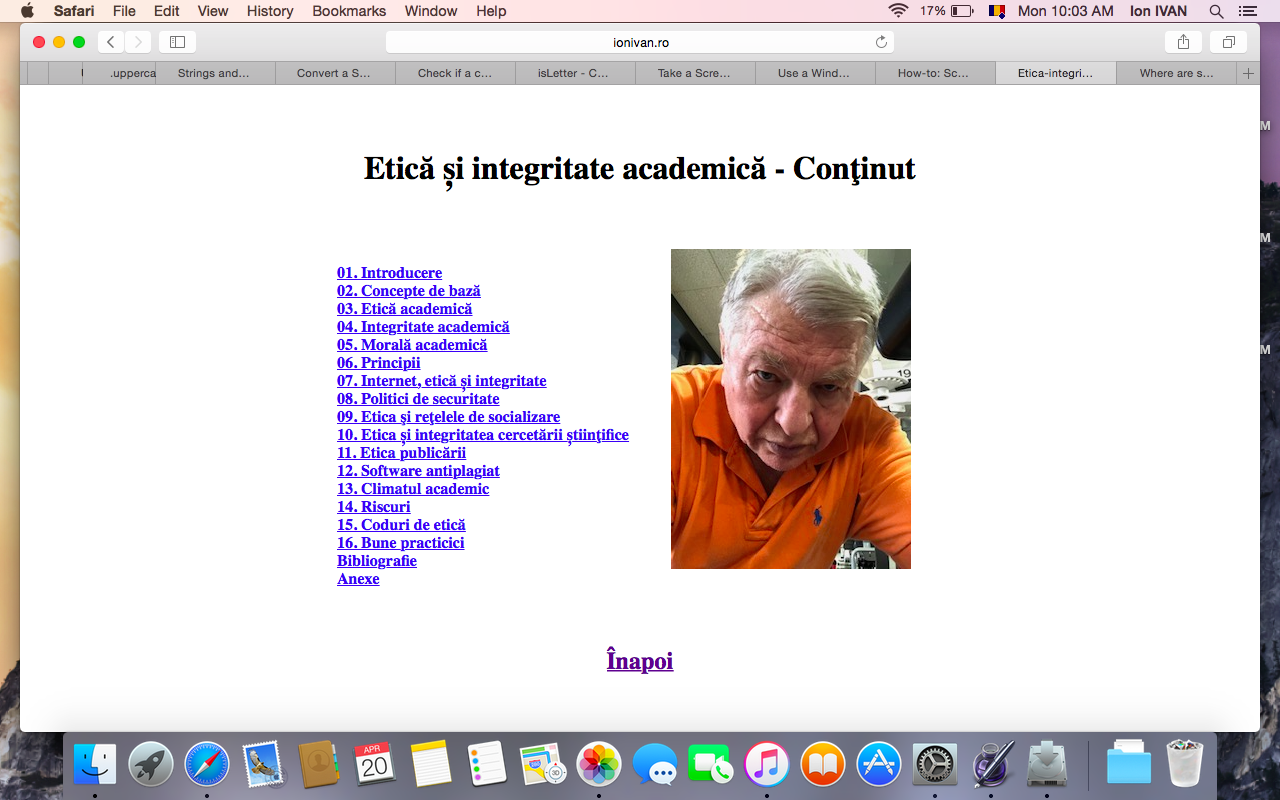Reload the page using the refresh icon
Viewport: 1280px width, 800px height.
881,42
